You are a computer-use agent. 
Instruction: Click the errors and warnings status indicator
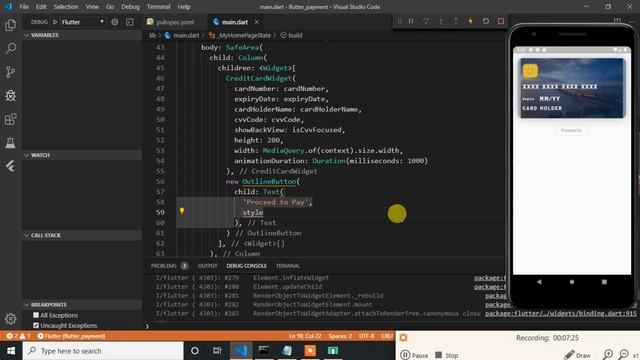pyautogui.click(x=18, y=336)
